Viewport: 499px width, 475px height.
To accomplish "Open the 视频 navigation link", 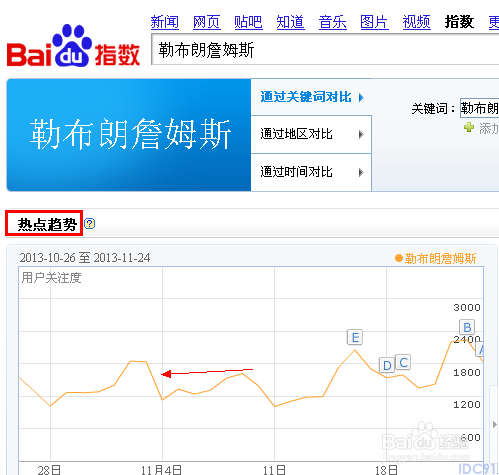I will 416,22.
